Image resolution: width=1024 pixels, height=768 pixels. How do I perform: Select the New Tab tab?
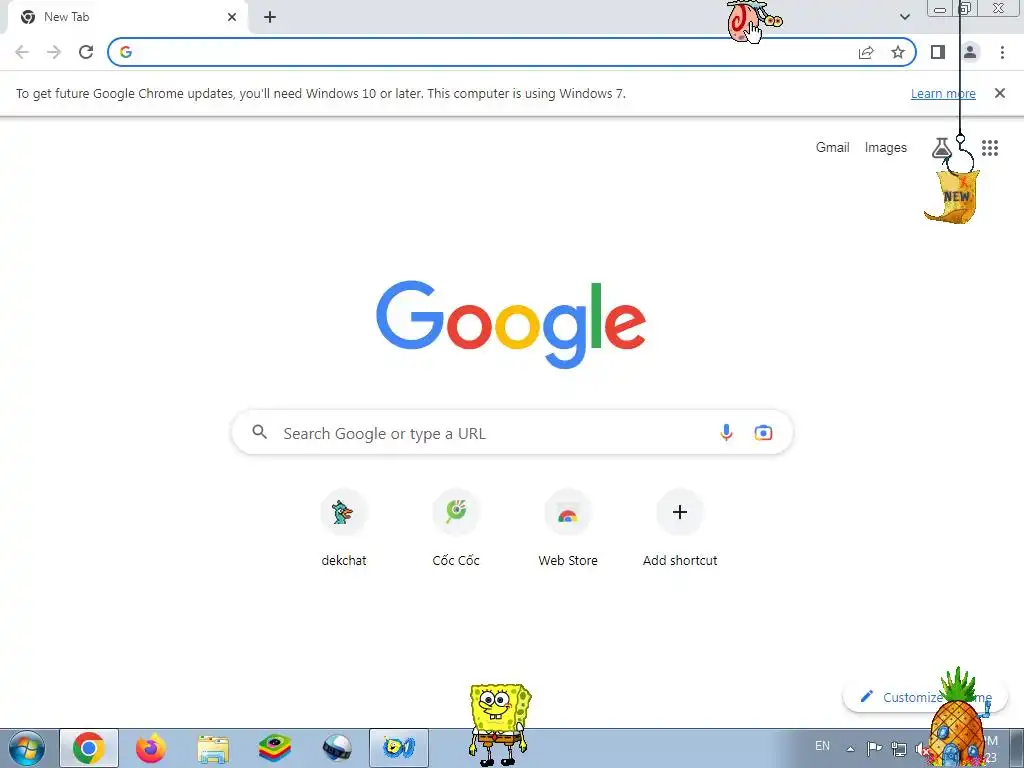pyautogui.click(x=127, y=17)
